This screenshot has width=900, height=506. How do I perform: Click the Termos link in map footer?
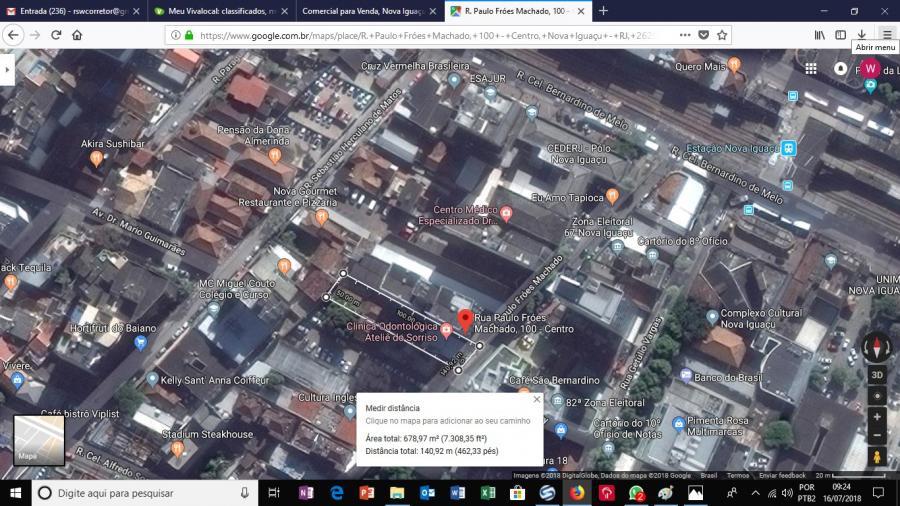[738, 476]
